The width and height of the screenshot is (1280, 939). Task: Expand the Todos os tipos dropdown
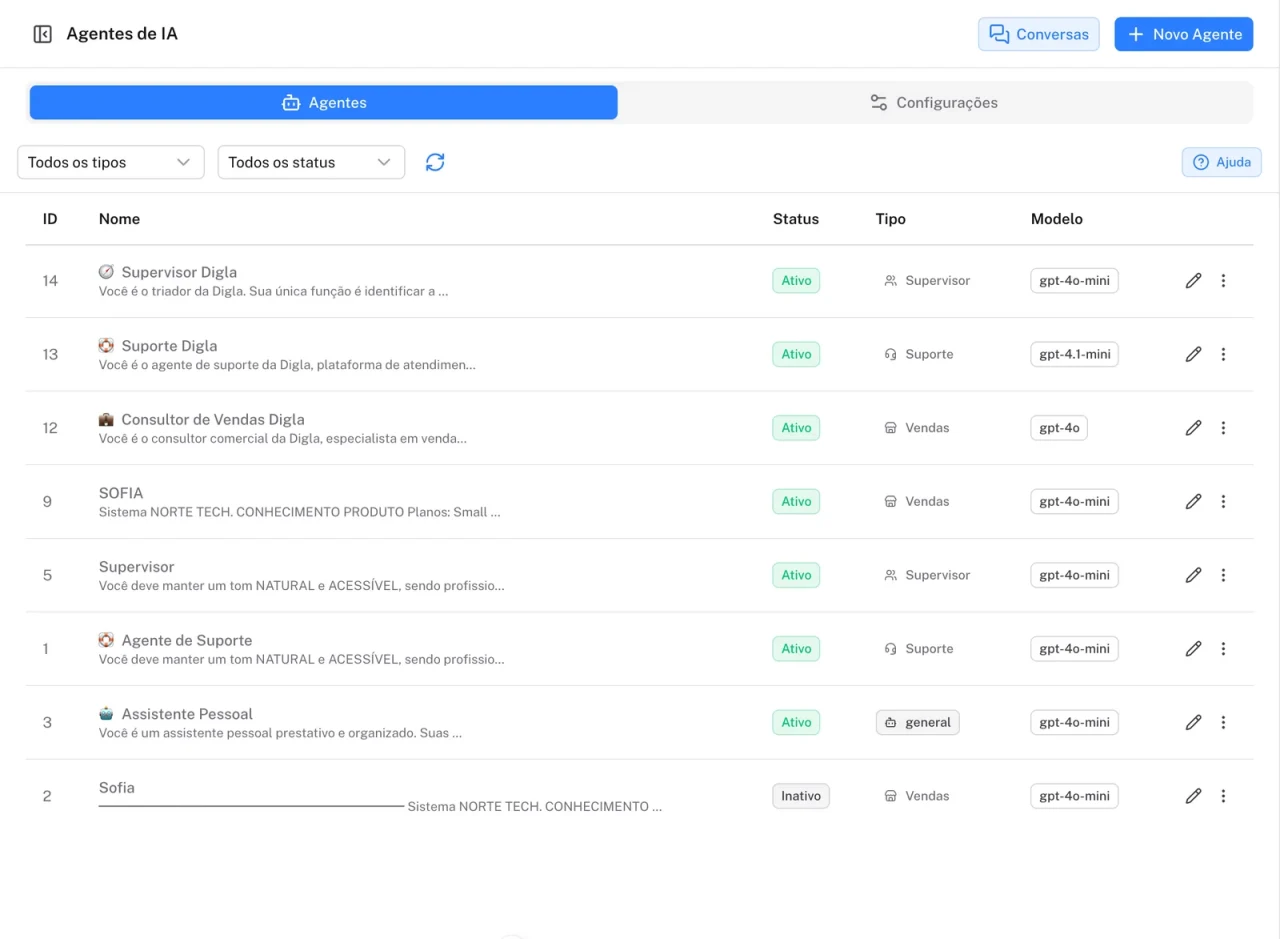point(111,162)
